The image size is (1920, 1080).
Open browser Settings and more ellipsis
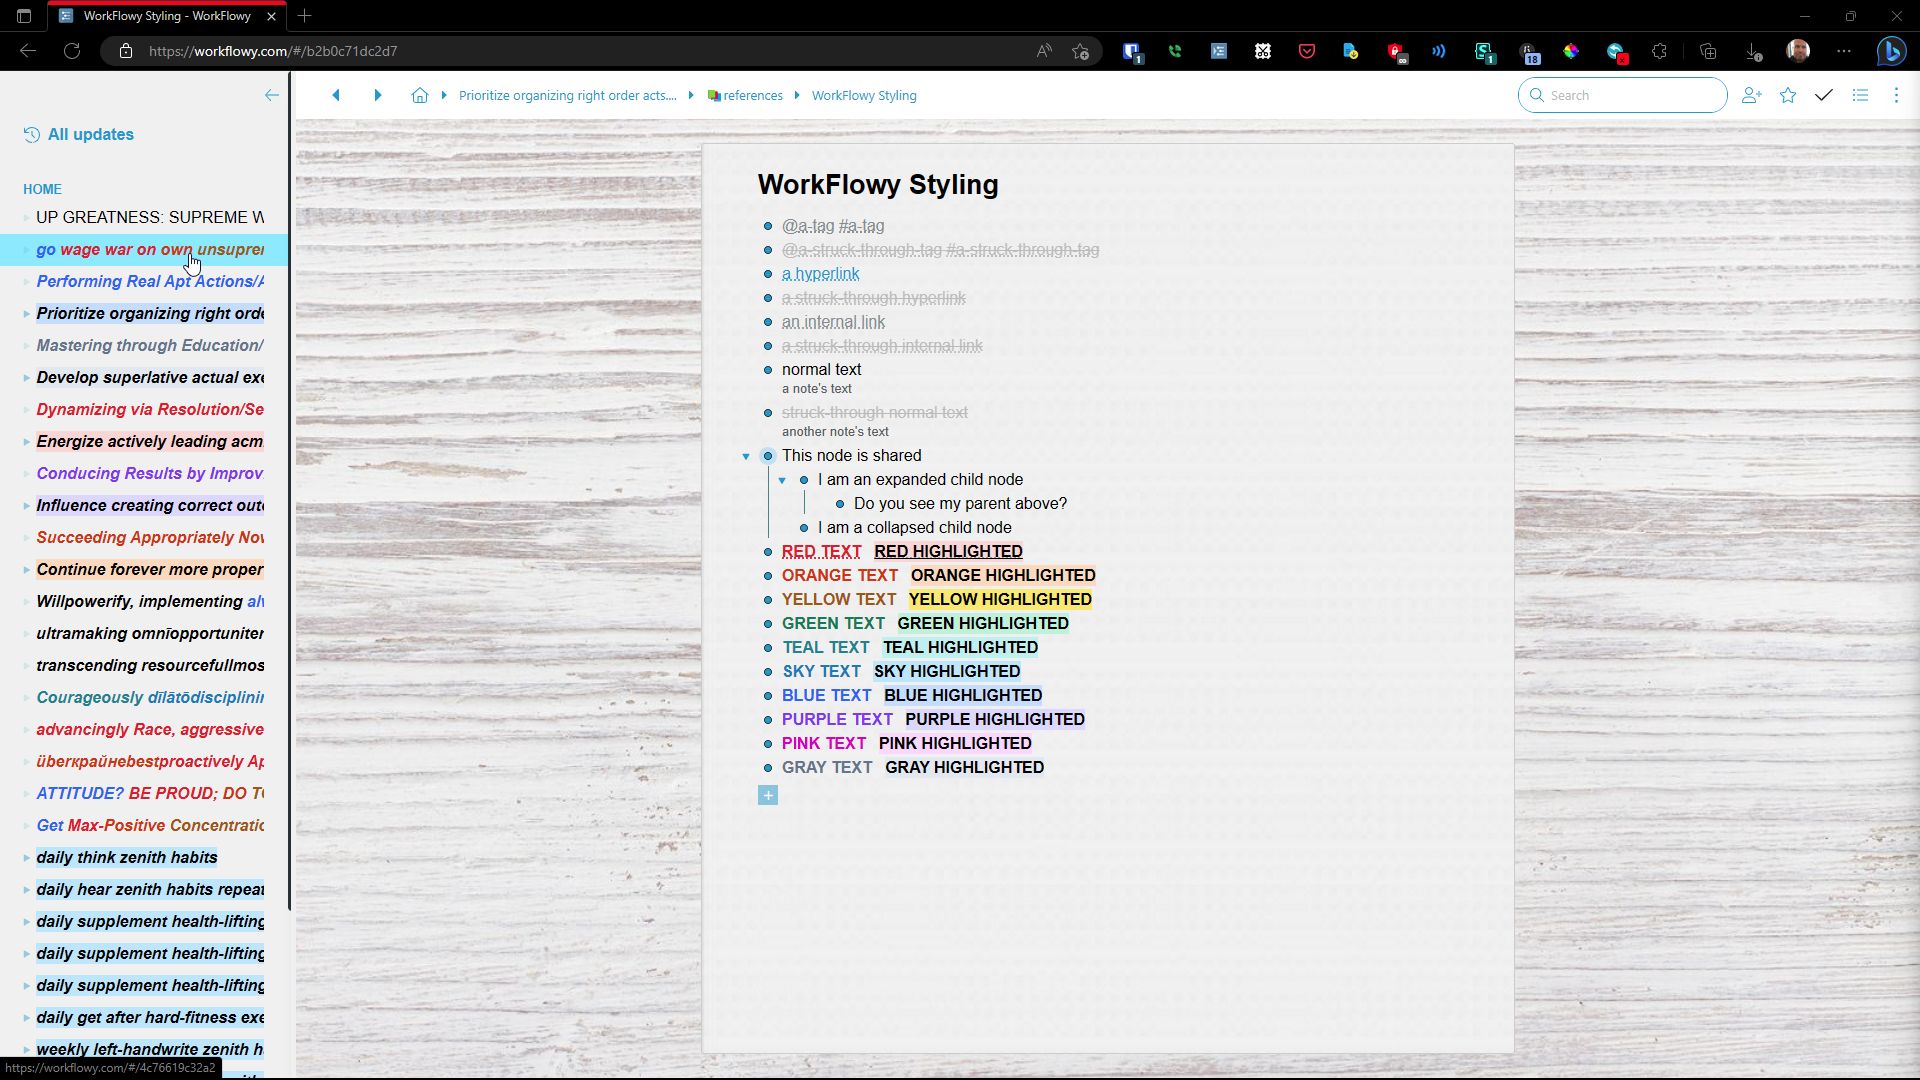(1844, 51)
